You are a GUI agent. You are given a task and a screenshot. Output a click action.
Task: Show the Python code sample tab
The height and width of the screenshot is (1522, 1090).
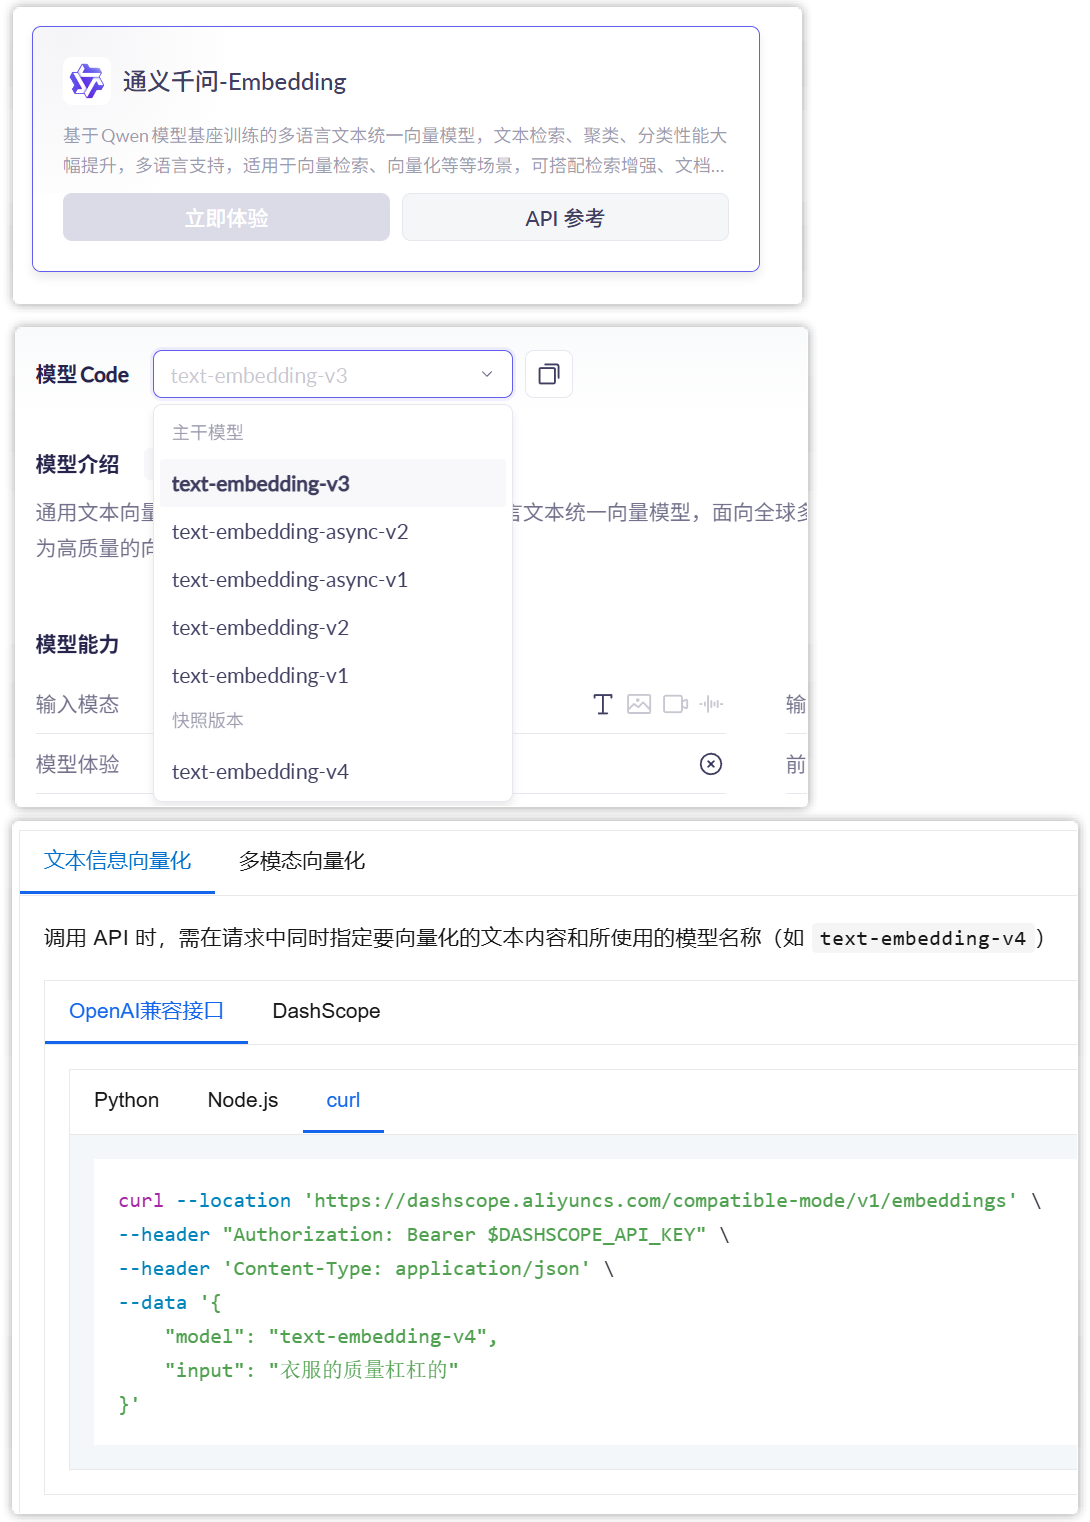point(126,1100)
